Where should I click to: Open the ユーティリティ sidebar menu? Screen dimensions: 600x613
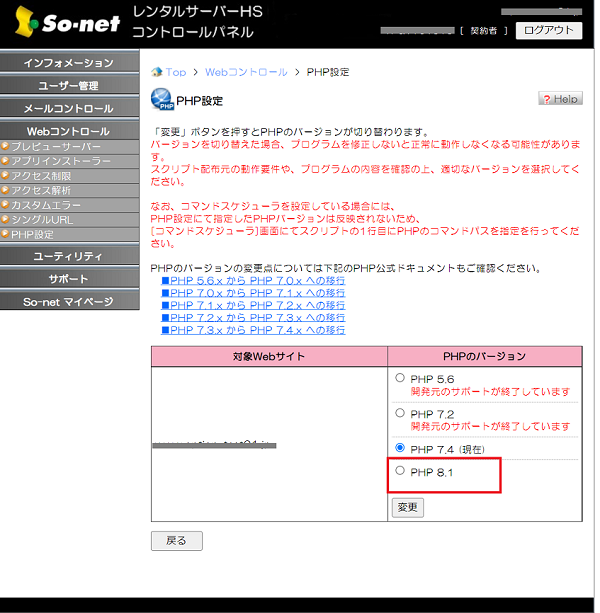click(68, 256)
